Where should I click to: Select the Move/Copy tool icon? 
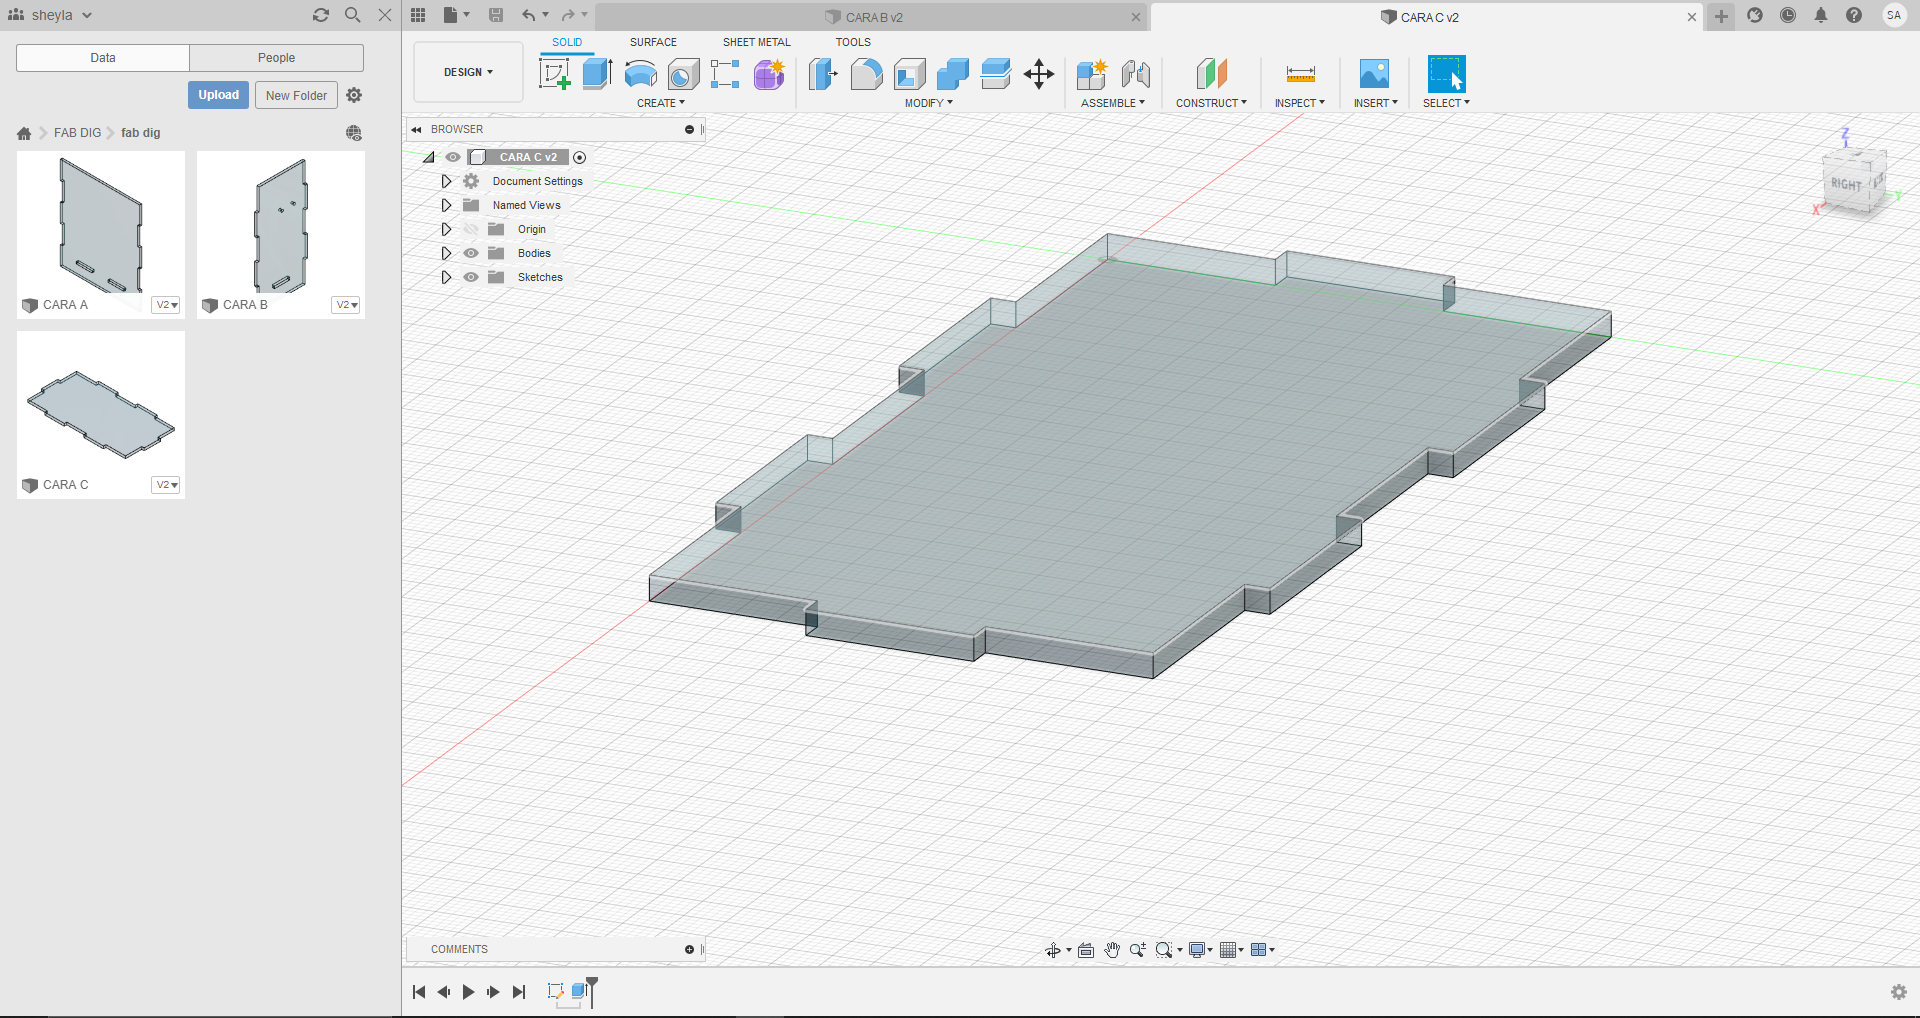coord(1039,74)
